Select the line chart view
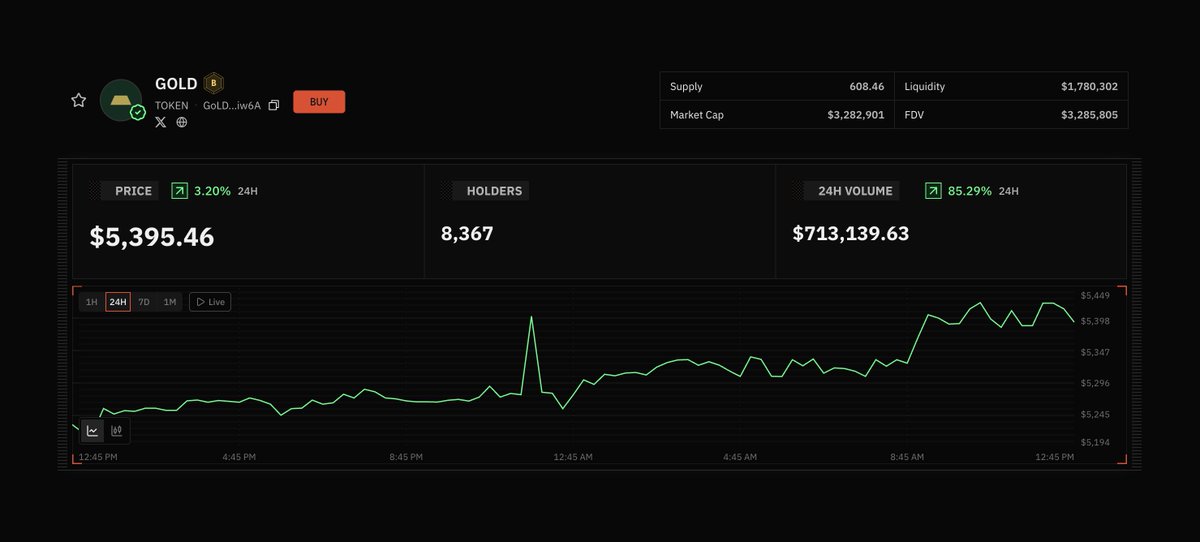 click(x=93, y=431)
